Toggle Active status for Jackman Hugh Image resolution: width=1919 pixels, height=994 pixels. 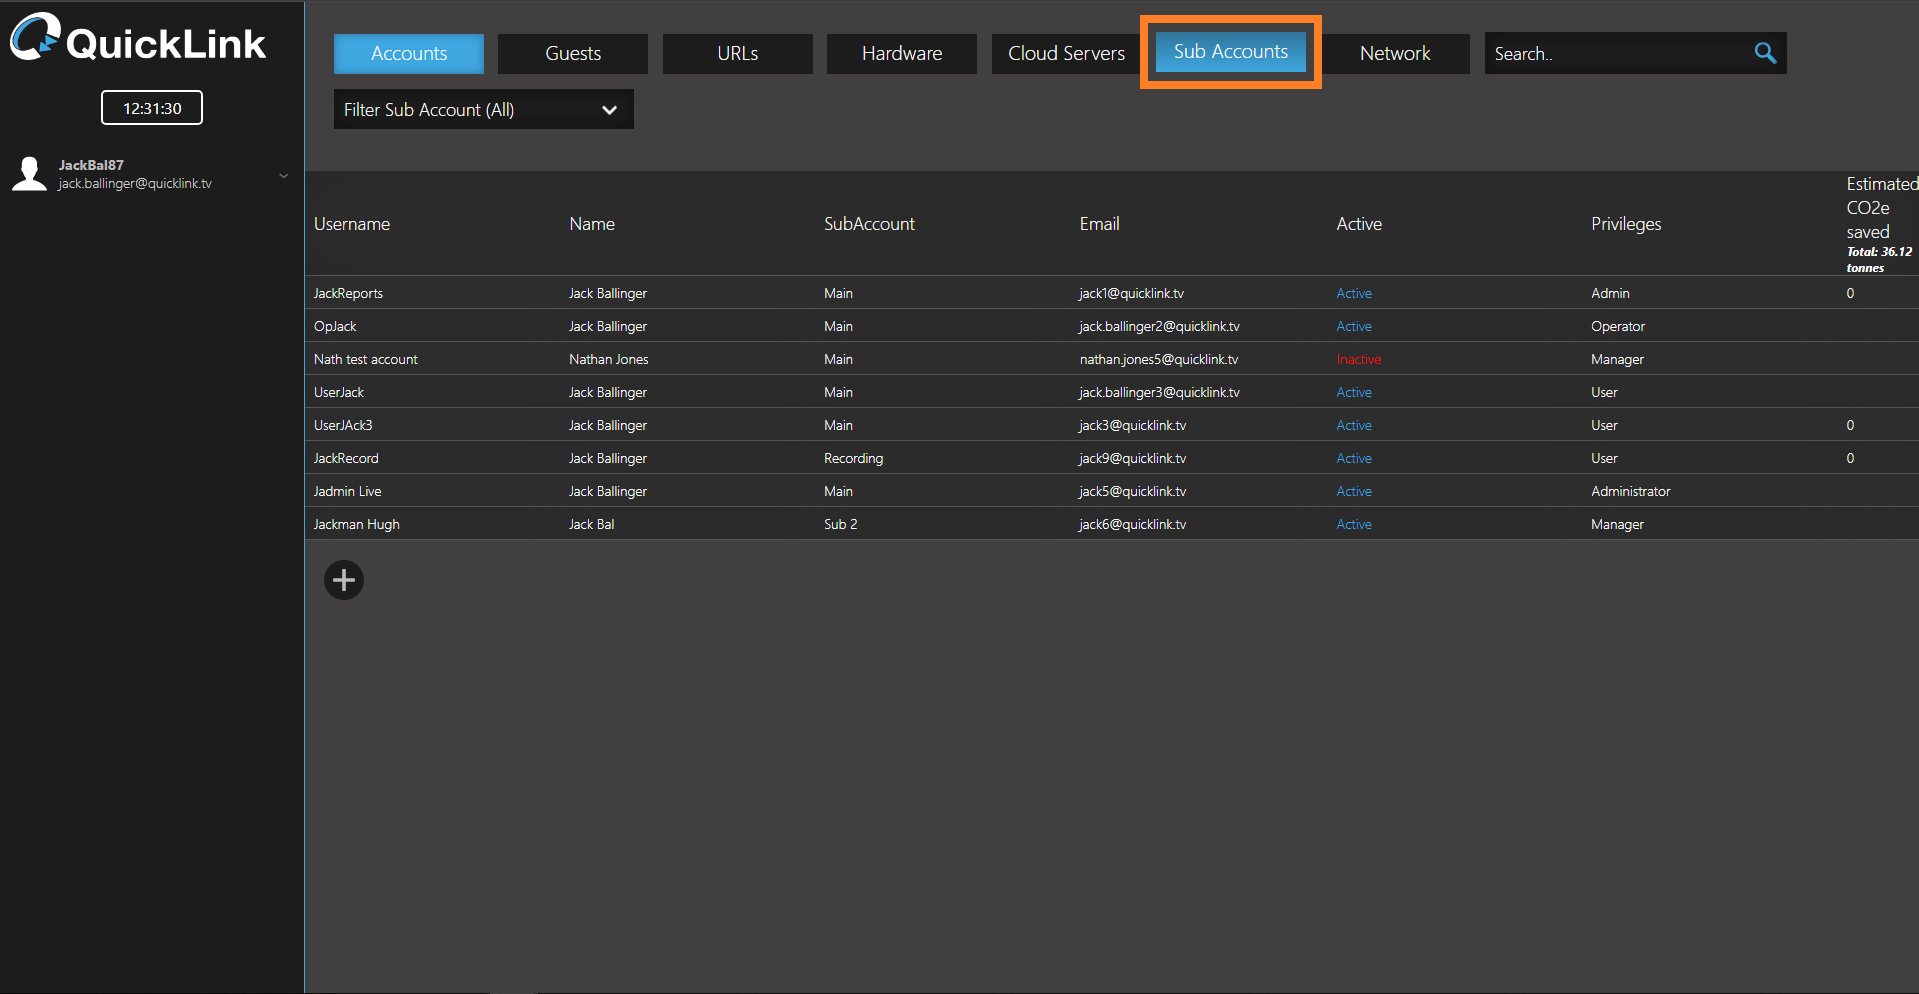point(1354,524)
